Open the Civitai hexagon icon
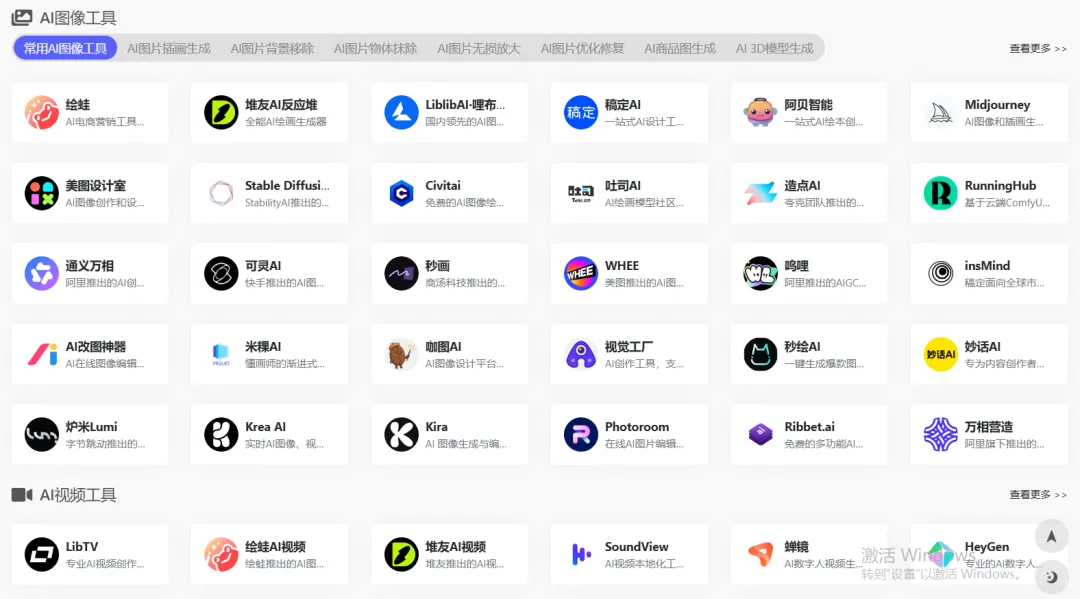The width and height of the screenshot is (1080, 599). (x=401, y=193)
